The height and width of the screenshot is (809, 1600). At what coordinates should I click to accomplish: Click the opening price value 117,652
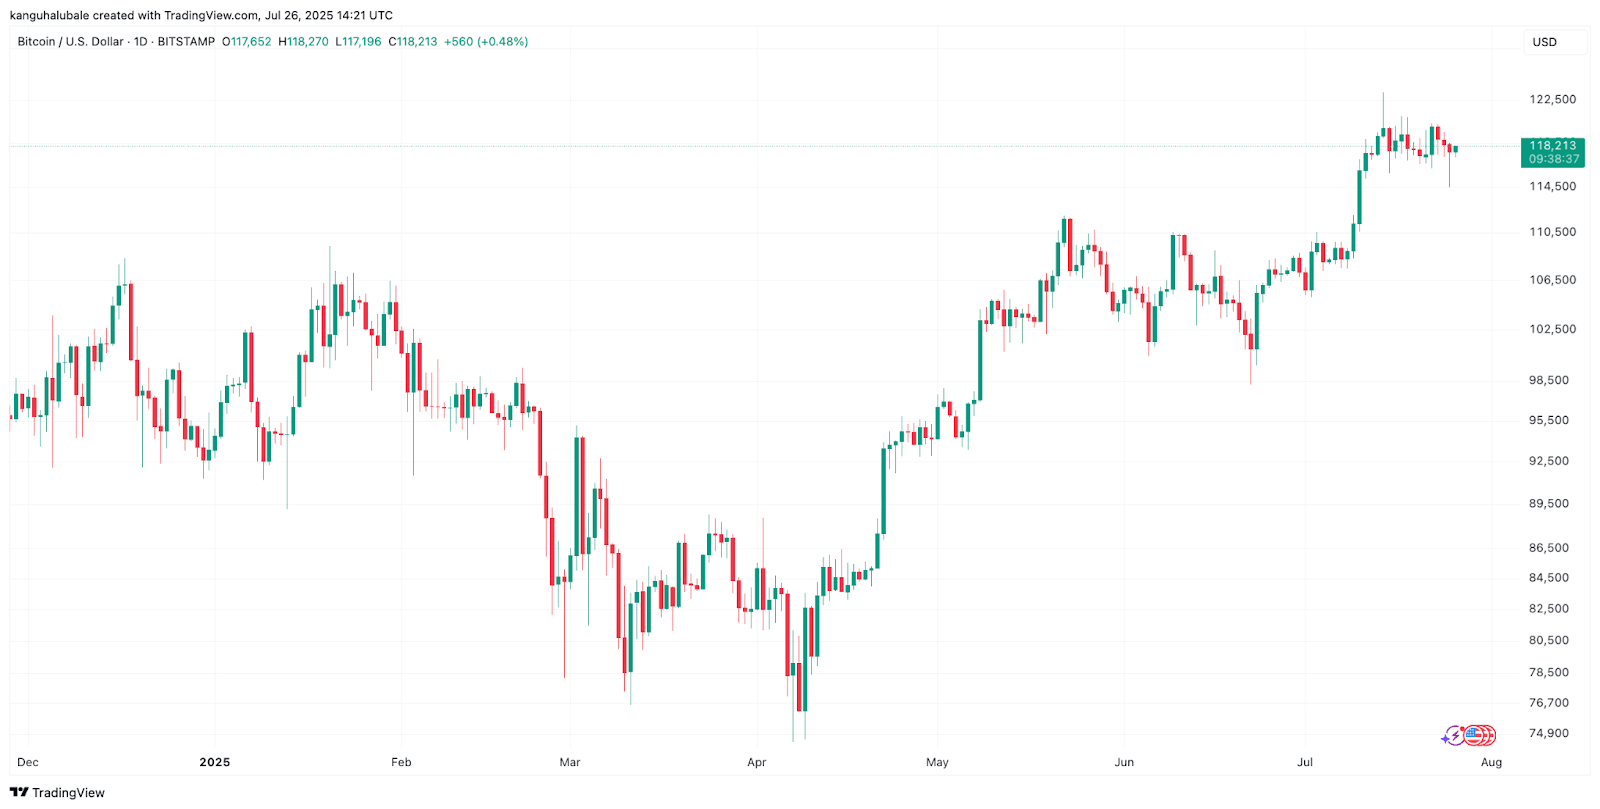[250, 42]
